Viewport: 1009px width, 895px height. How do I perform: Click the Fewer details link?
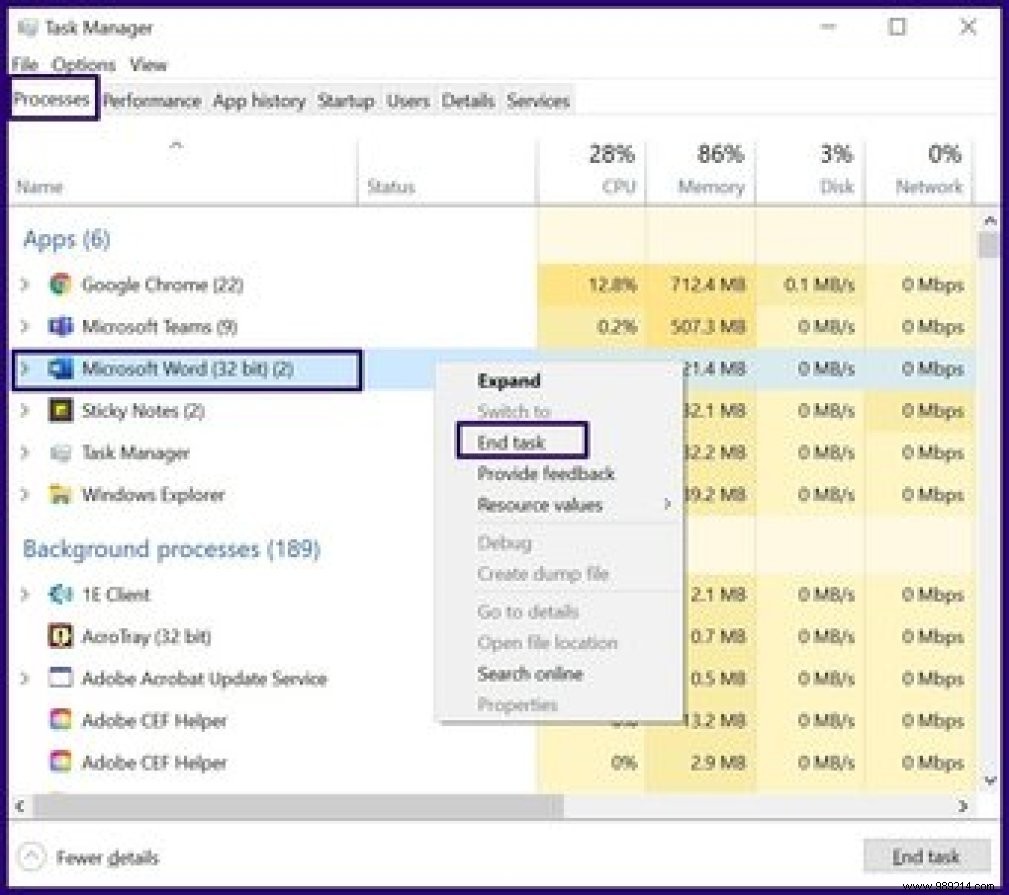tap(107, 858)
